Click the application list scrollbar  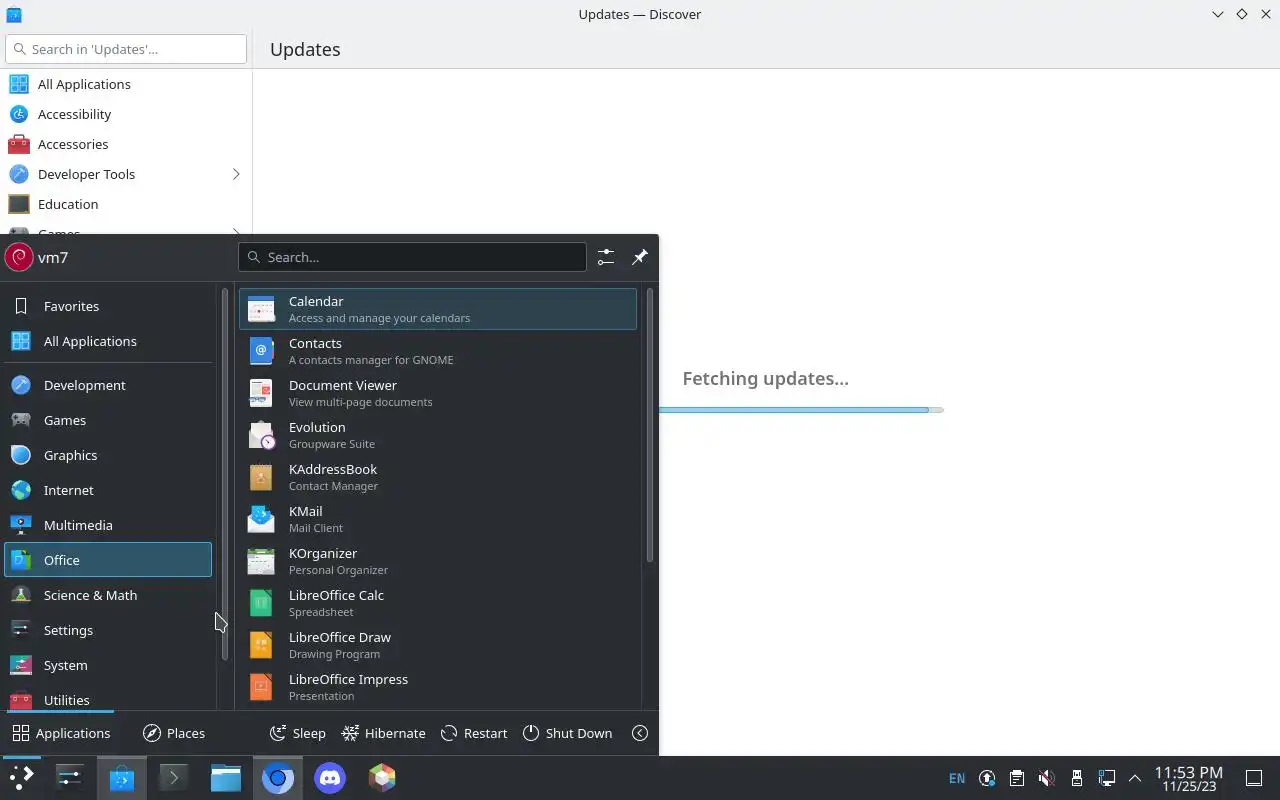pos(650,426)
